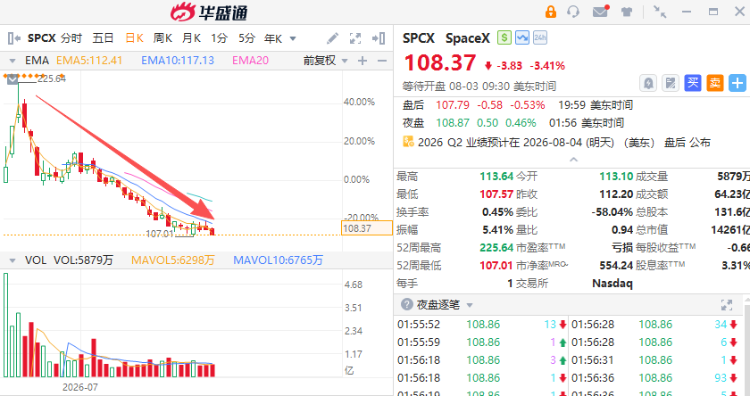This screenshot has width=750, height=396.
Task: Click the earnings calendar icon before 2026 Q2
Action: 408,142
